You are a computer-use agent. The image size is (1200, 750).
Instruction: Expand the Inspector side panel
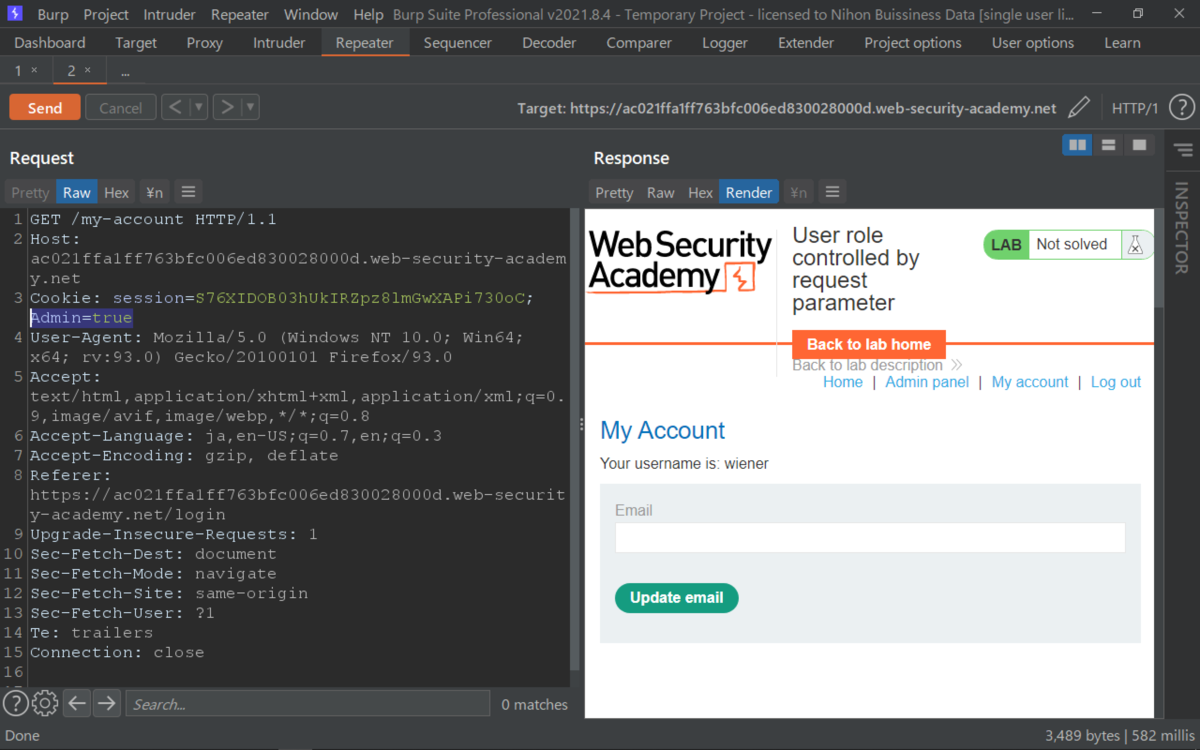(x=1181, y=228)
